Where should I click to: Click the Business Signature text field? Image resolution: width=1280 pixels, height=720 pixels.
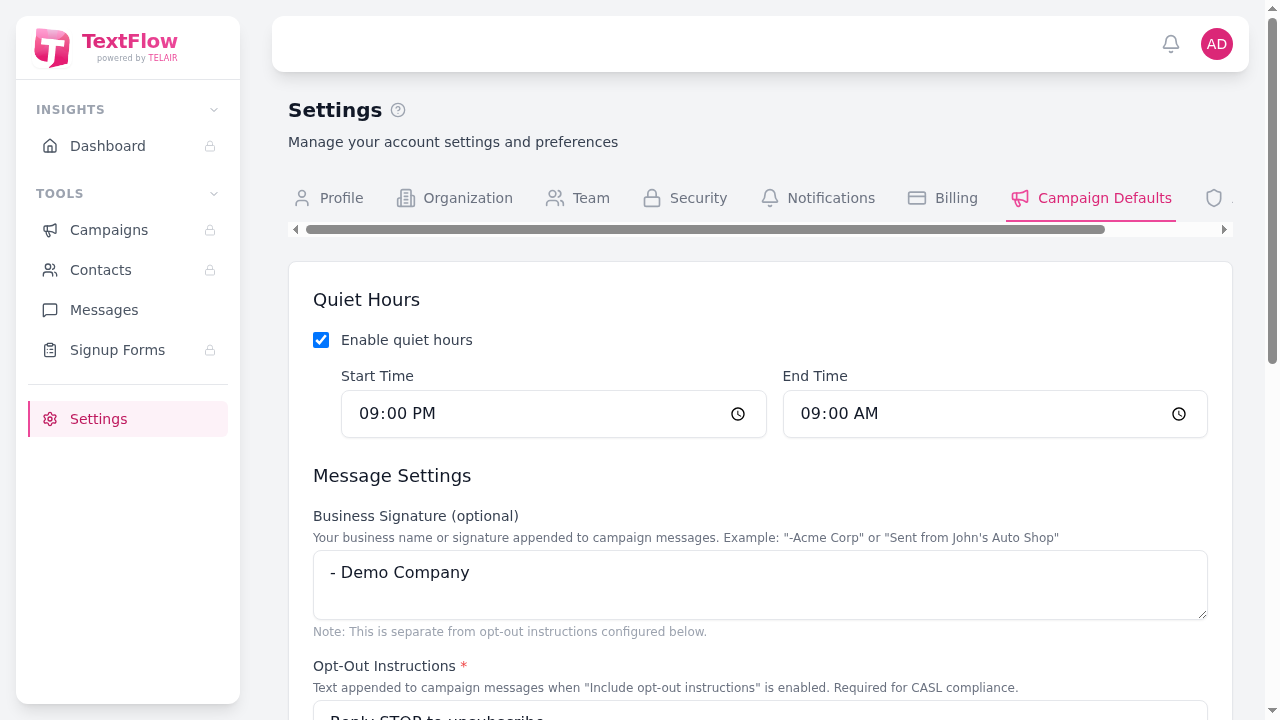pyautogui.click(x=760, y=585)
